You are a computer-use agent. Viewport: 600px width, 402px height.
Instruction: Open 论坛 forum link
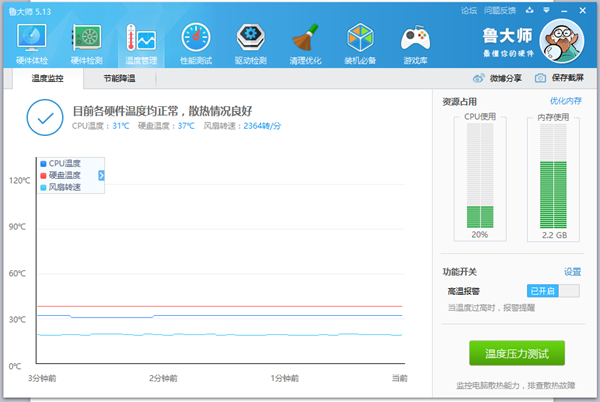[x=469, y=11]
